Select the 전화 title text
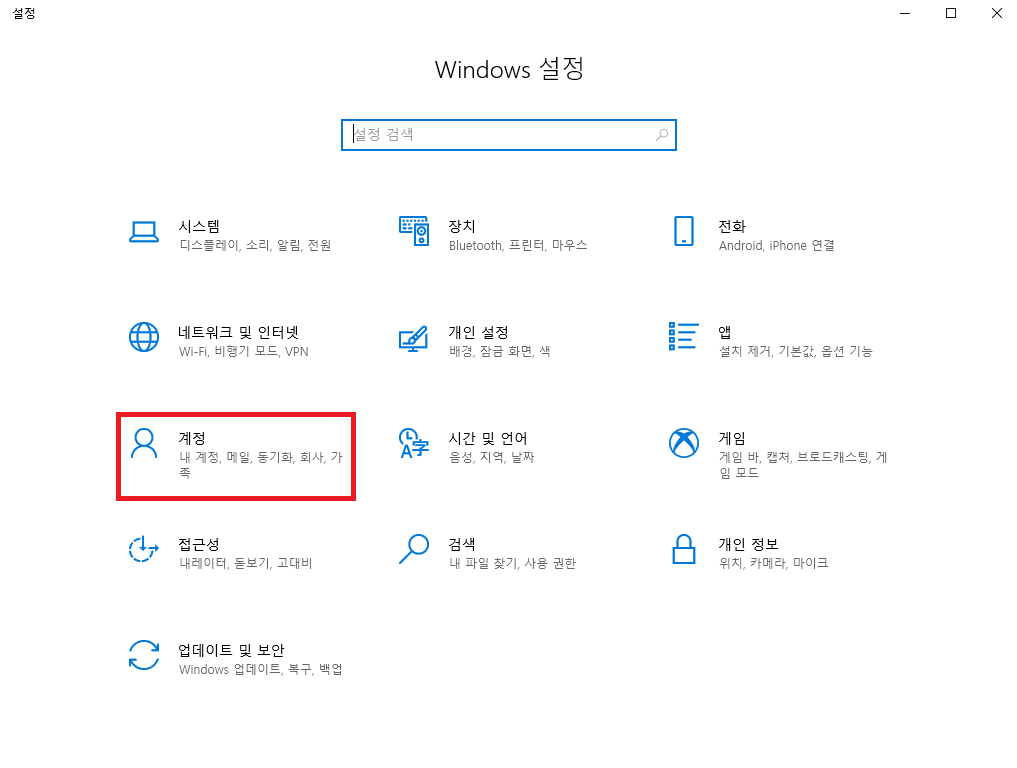Screen dimensions: 1017x768 pos(732,226)
